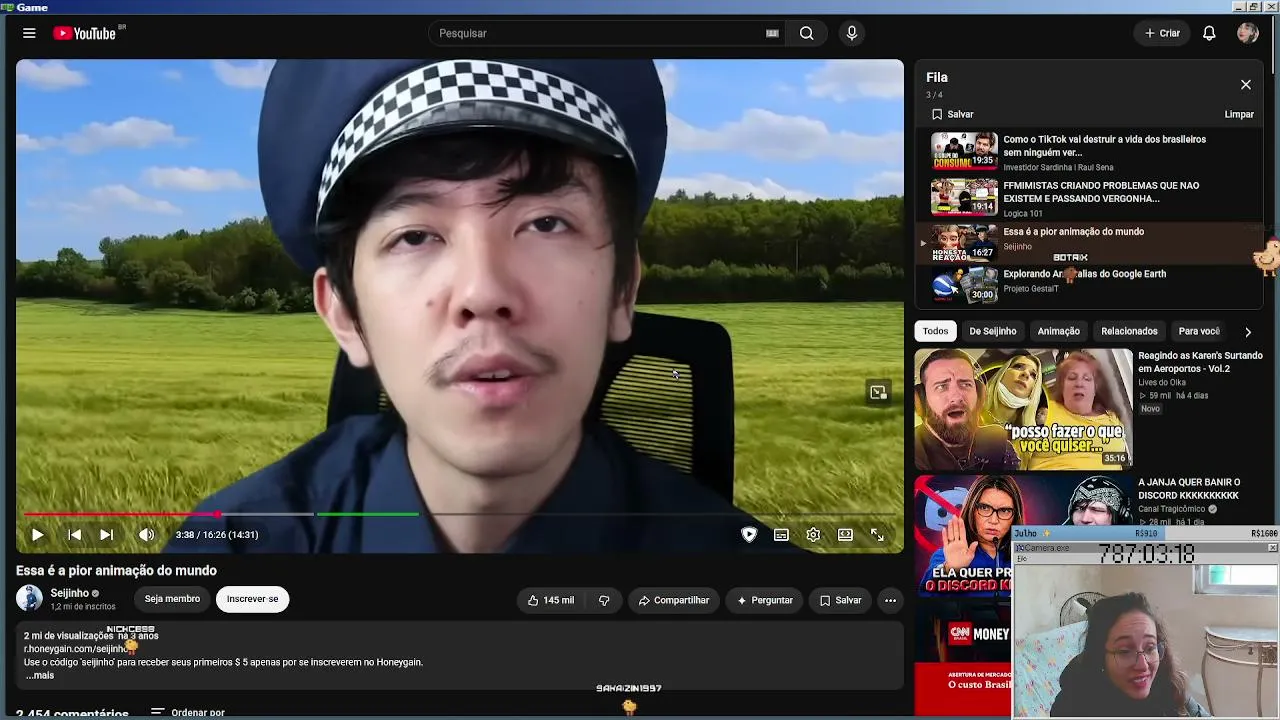
Task: Like the video with 145 mil
Action: click(x=551, y=600)
